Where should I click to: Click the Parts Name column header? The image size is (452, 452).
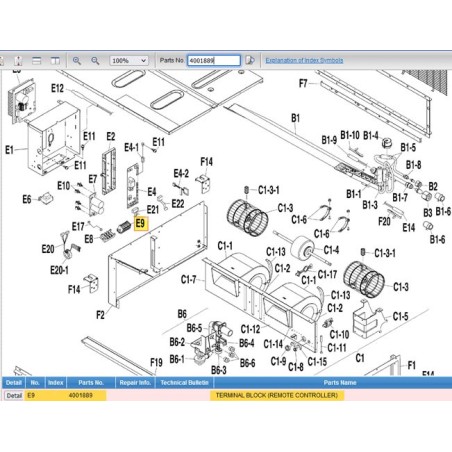pos(340,383)
